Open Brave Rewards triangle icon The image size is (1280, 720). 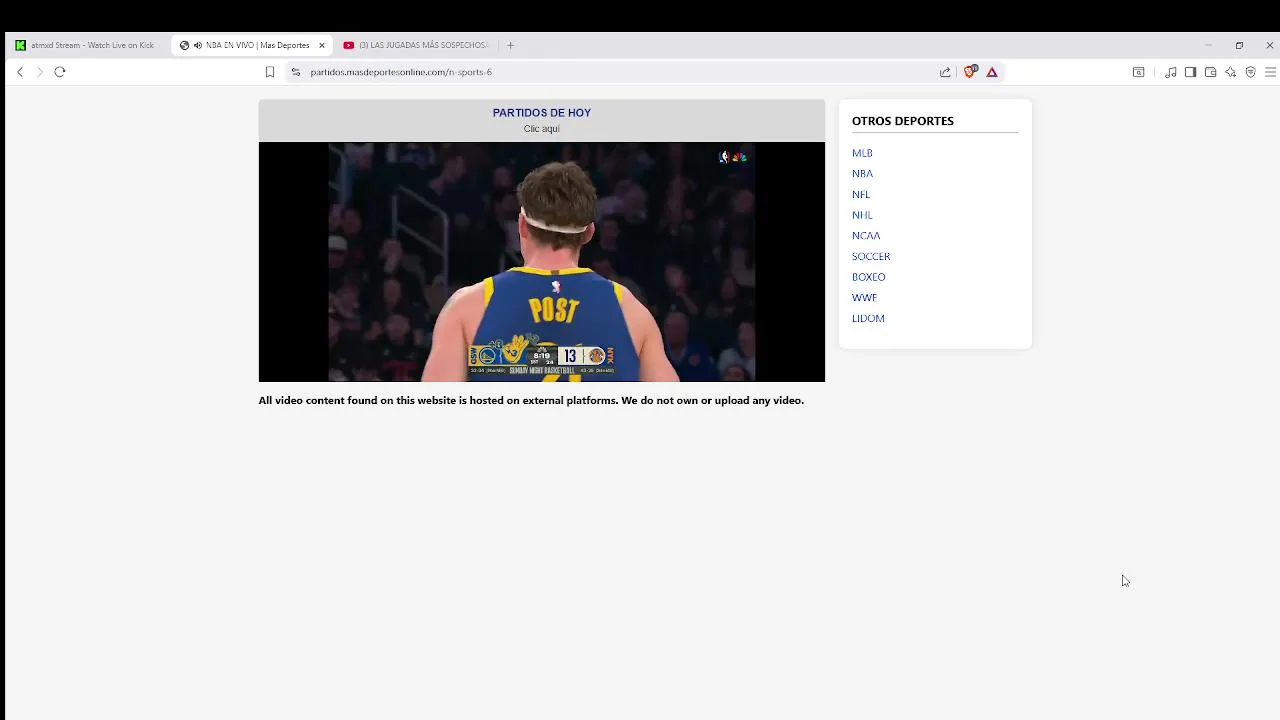(992, 72)
